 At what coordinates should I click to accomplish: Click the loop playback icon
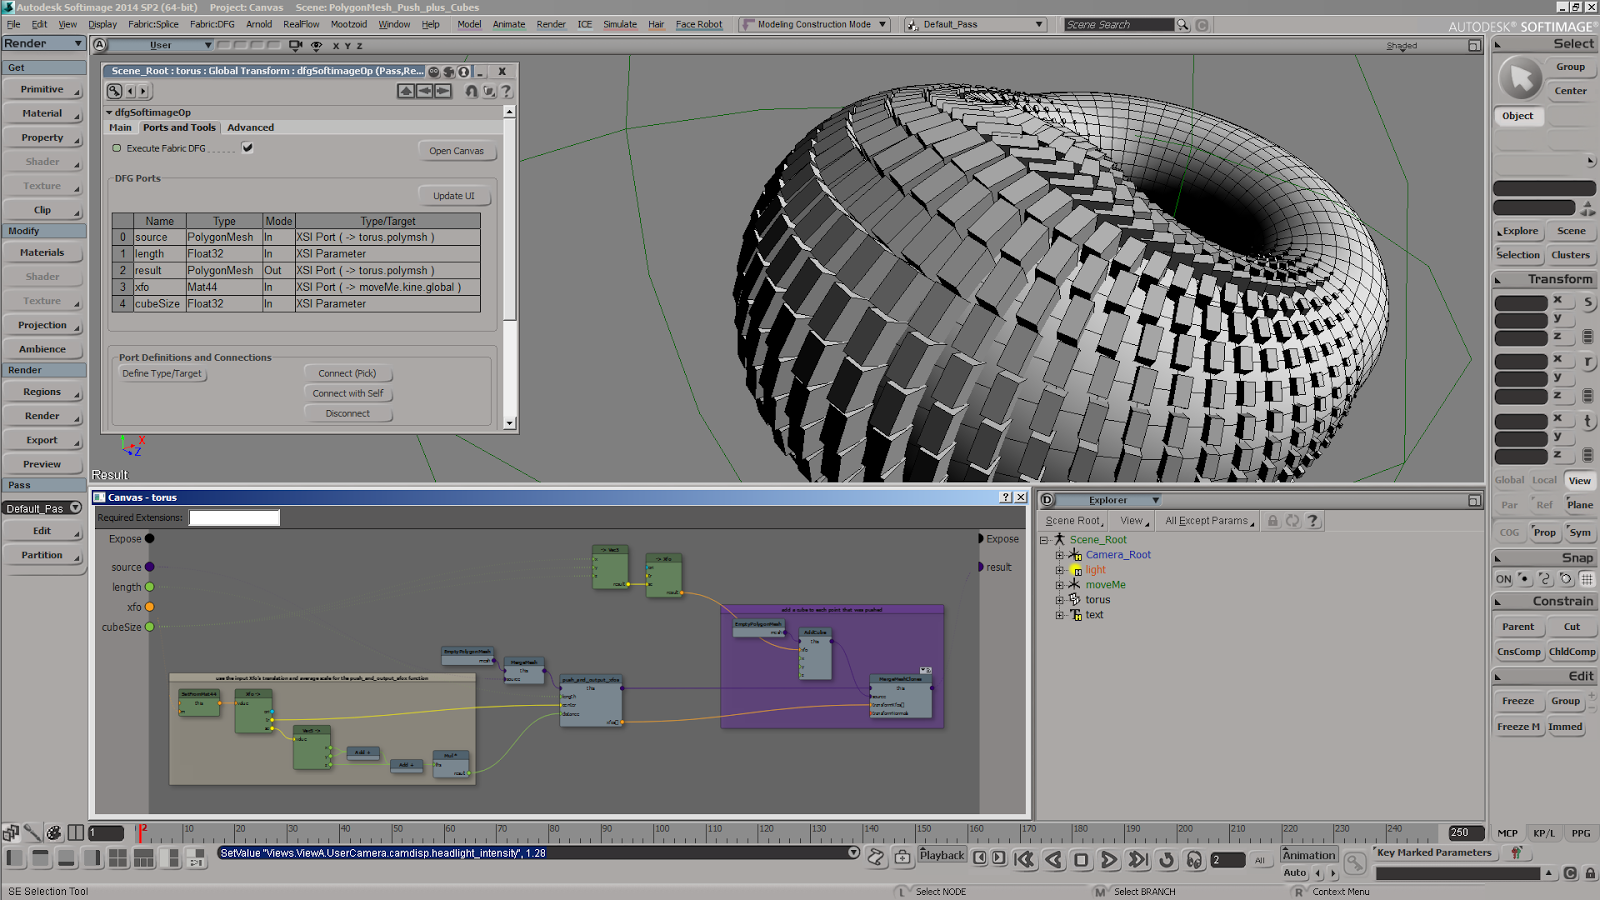[x=1166, y=860]
